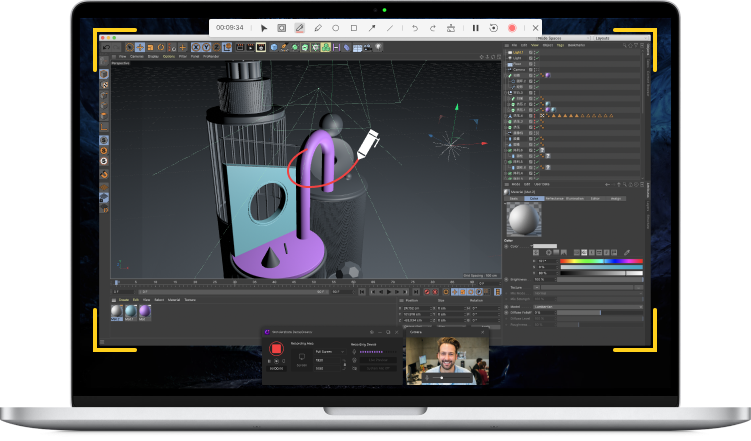Viewport: 751px width, 441px height.
Task: Add a cube primitive object
Action: (274, 47)
